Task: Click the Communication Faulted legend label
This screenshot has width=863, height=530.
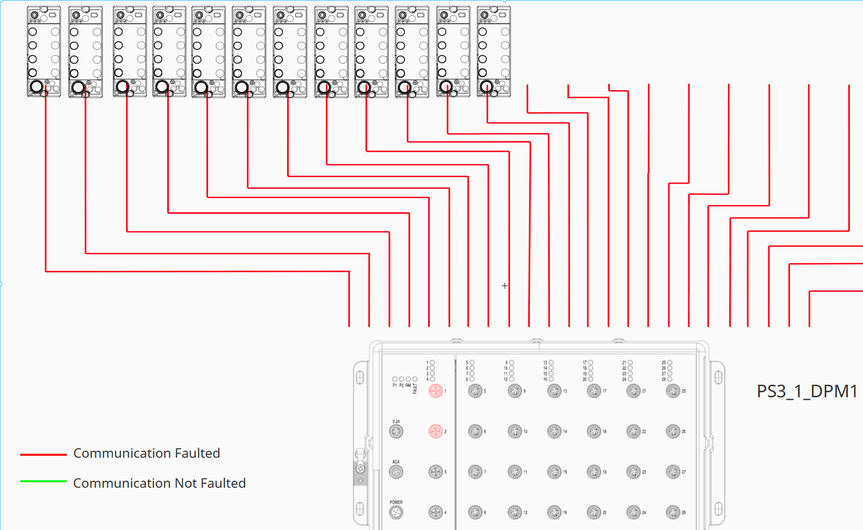Action: 146,454
